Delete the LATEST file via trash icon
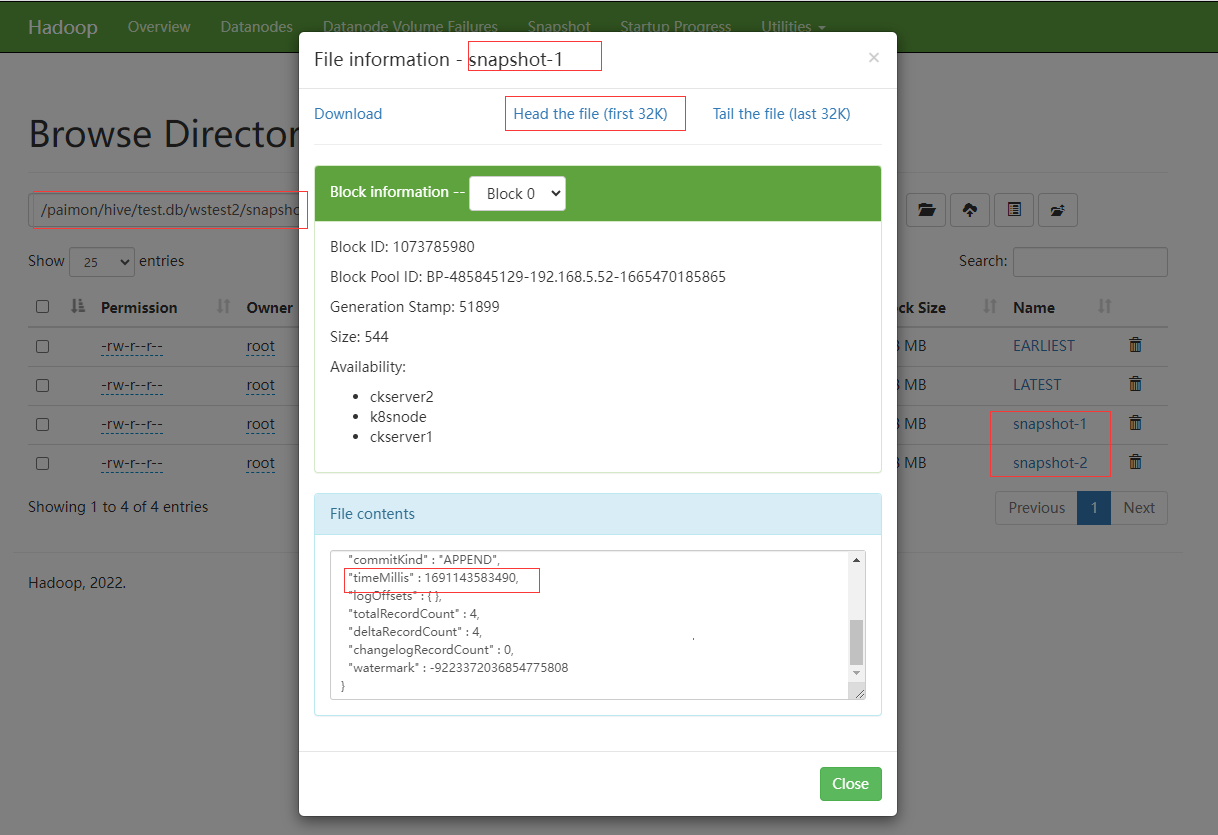This screenshot has height=835, width=1218. pos(1135,384)
